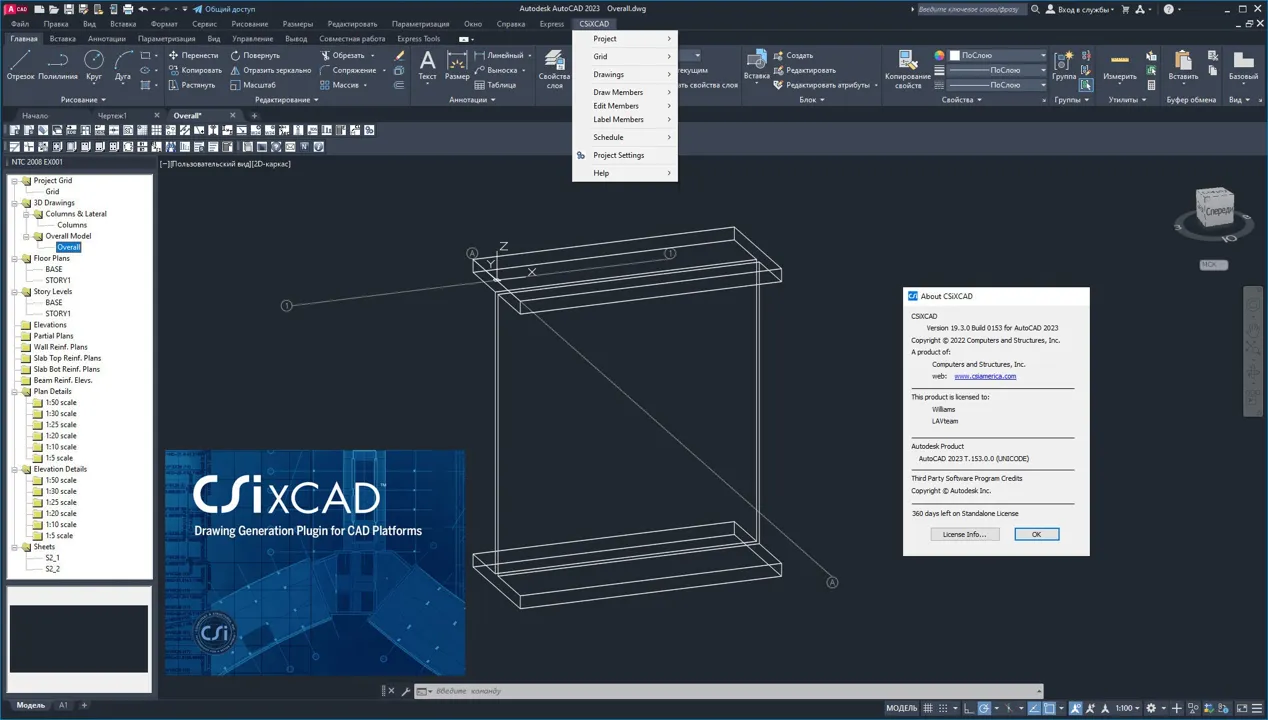This screenshot has width=1268, height=720.
Task: Open the ПоСлою color dropdown
Action: pyautogui.click(x=996, y=55)
